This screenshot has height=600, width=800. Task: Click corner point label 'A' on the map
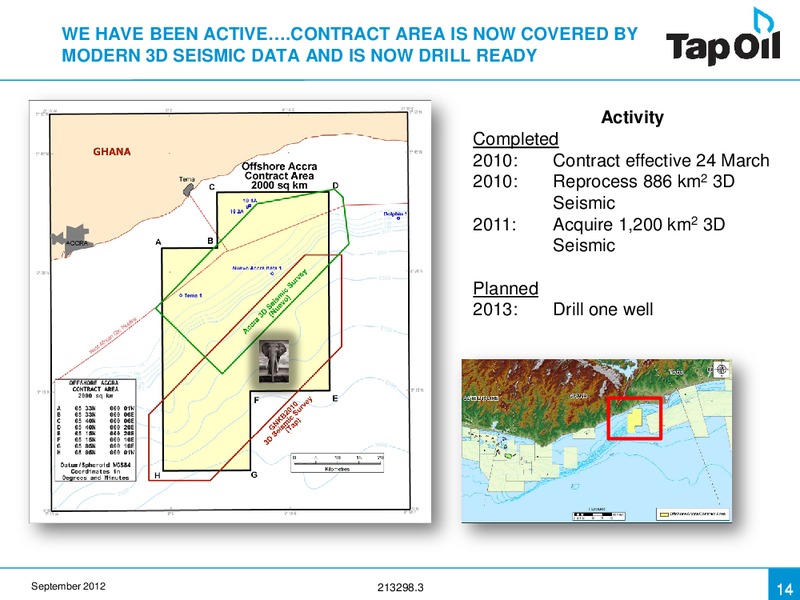pyautogui.click(x=158, y=242)
